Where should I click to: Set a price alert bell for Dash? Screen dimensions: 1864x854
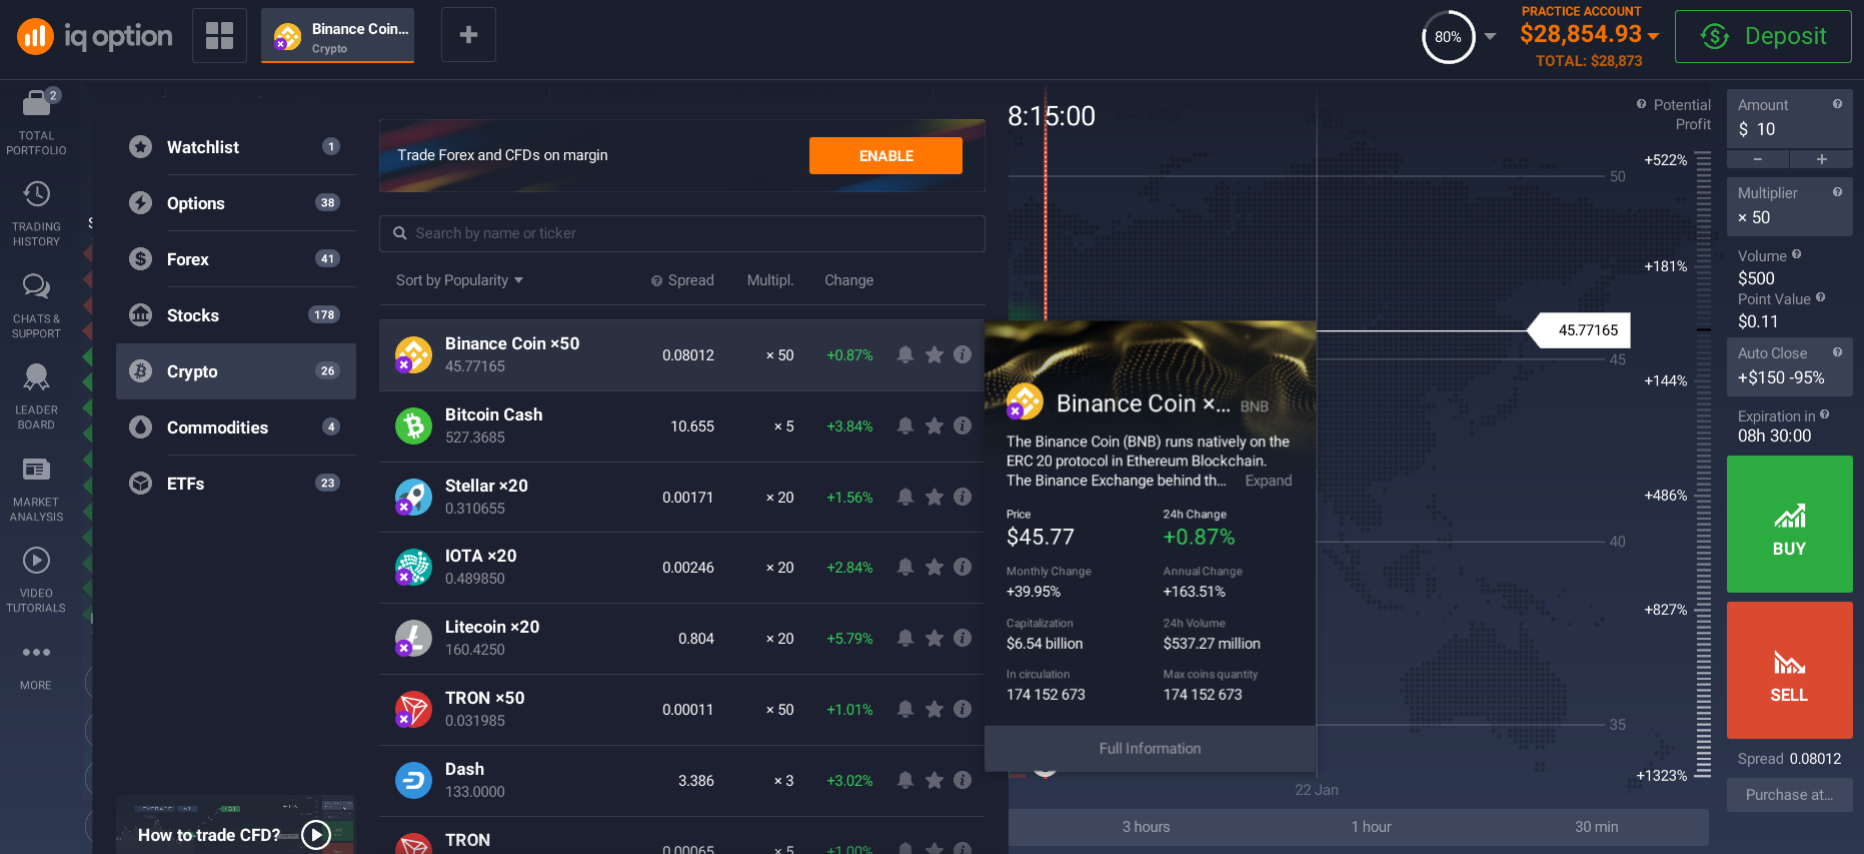point(905,780)
